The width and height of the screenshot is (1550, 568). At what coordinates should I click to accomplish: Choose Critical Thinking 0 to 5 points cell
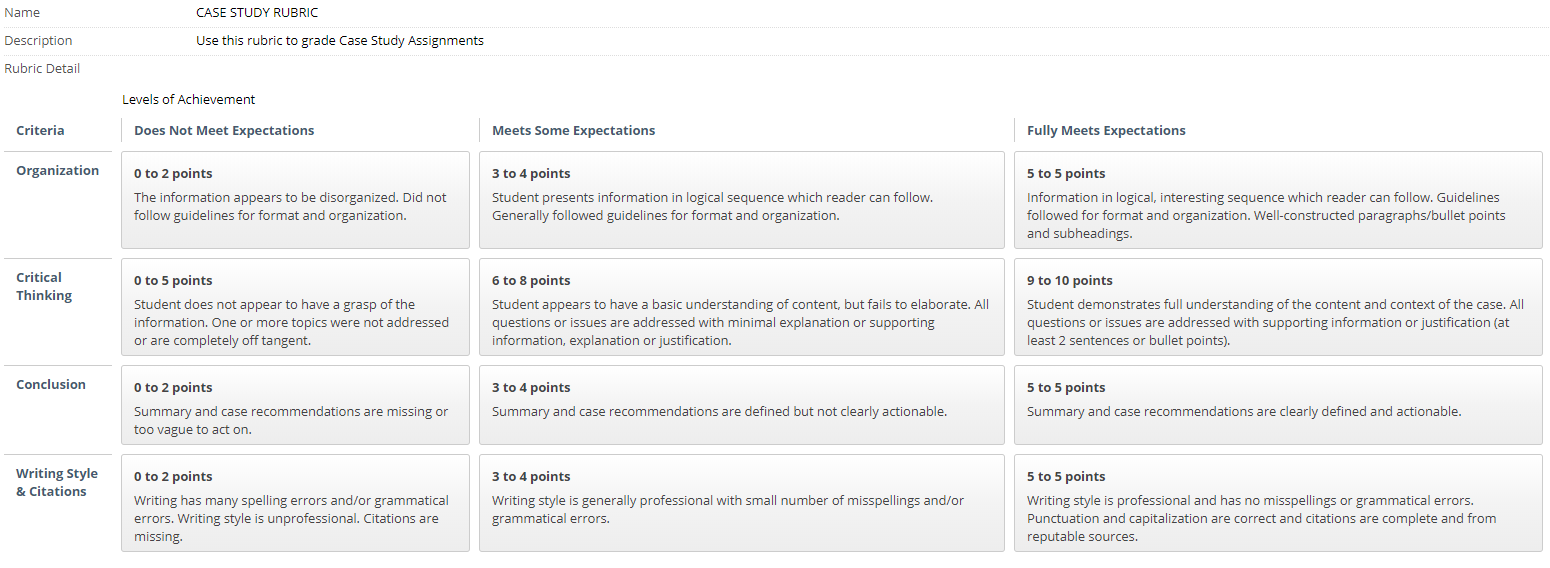[x=295, y=307]
